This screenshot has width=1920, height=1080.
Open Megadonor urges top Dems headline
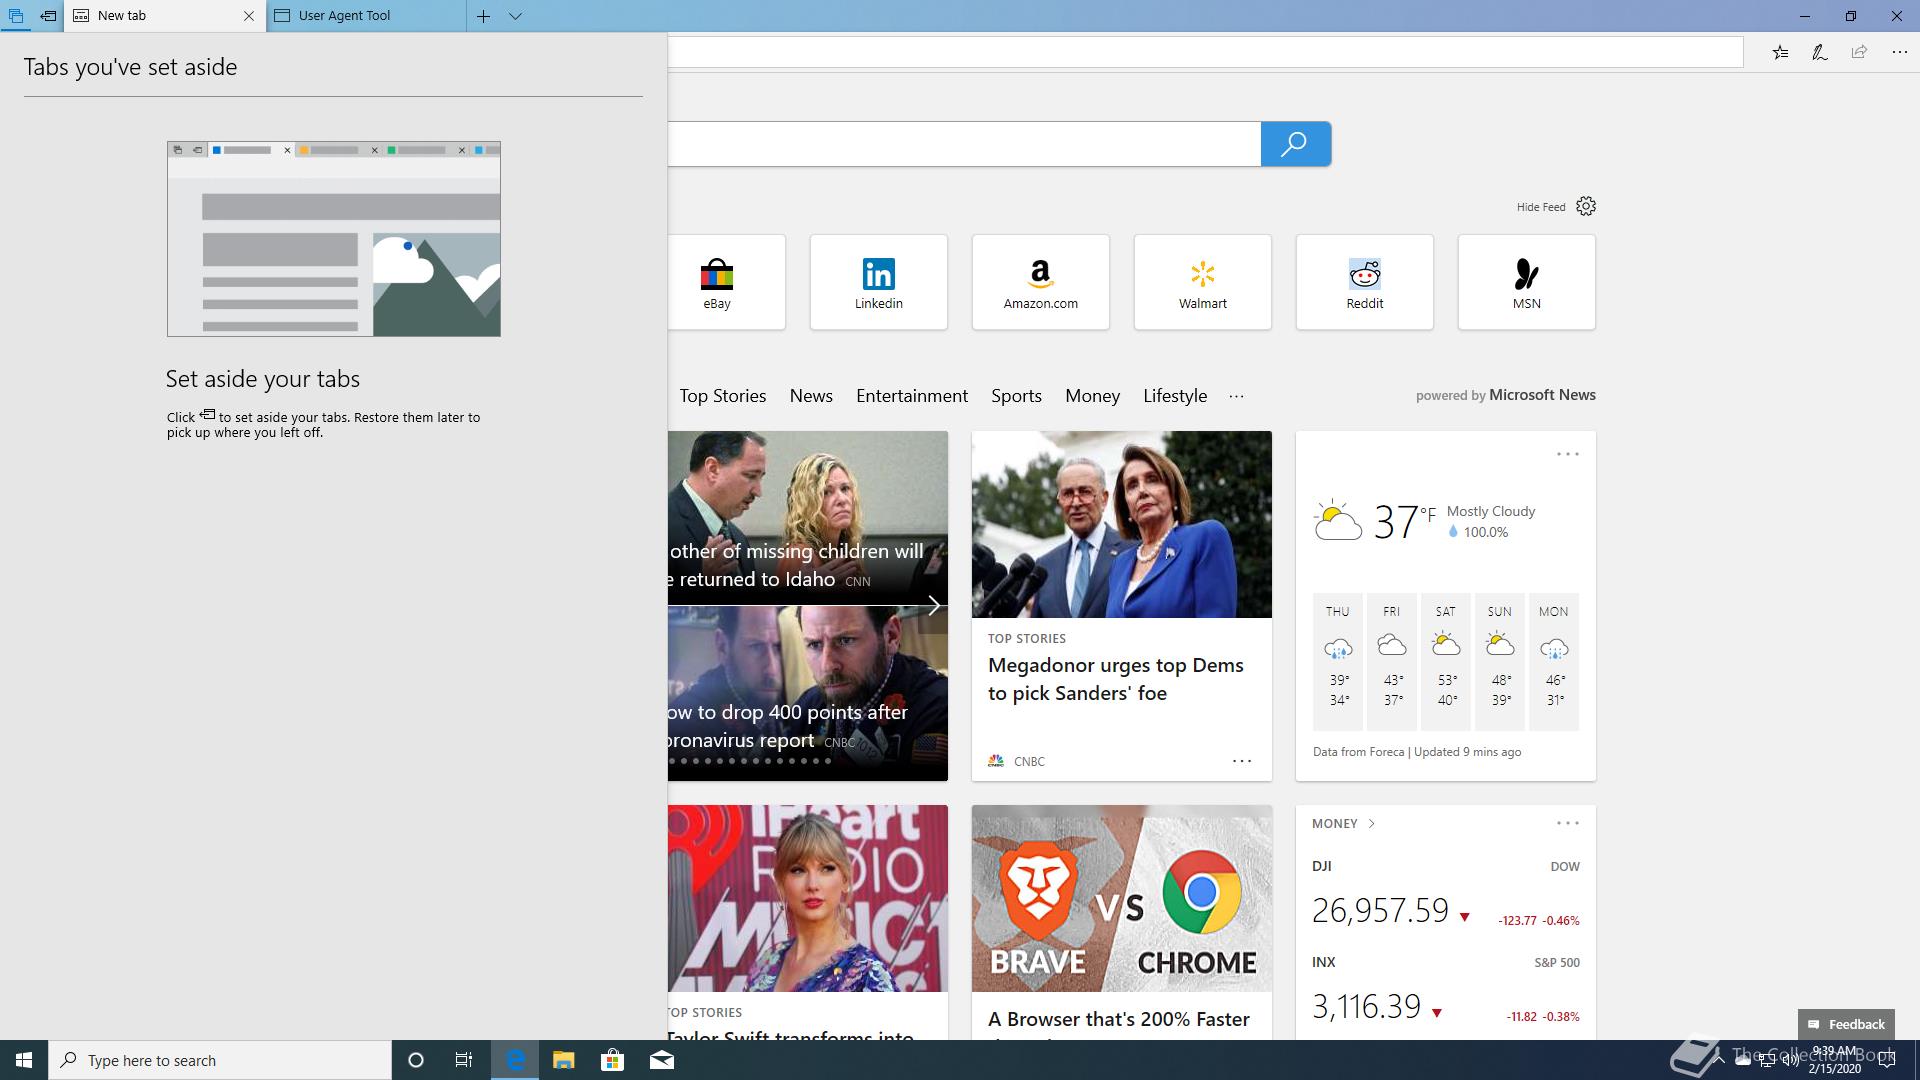[1116, 679]
